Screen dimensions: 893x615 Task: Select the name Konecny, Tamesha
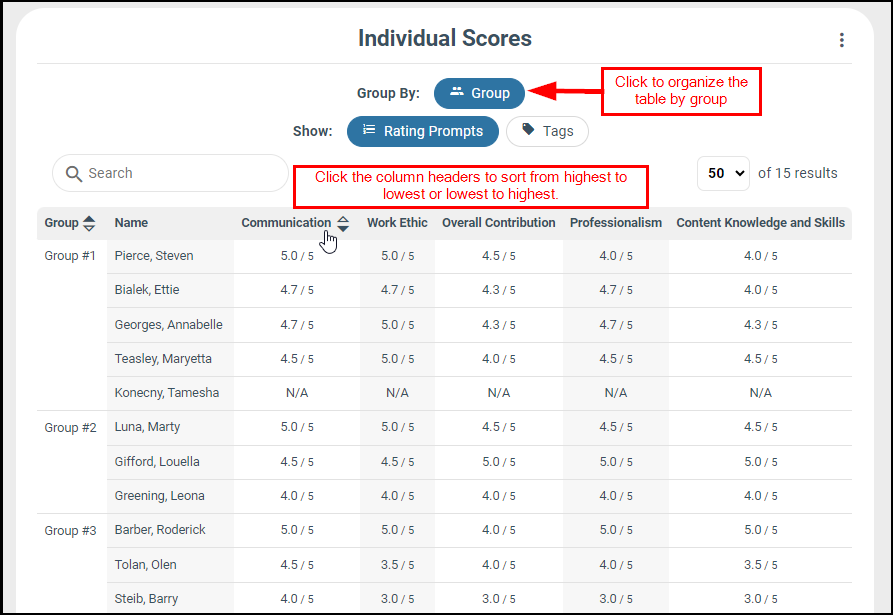(167, 393)
